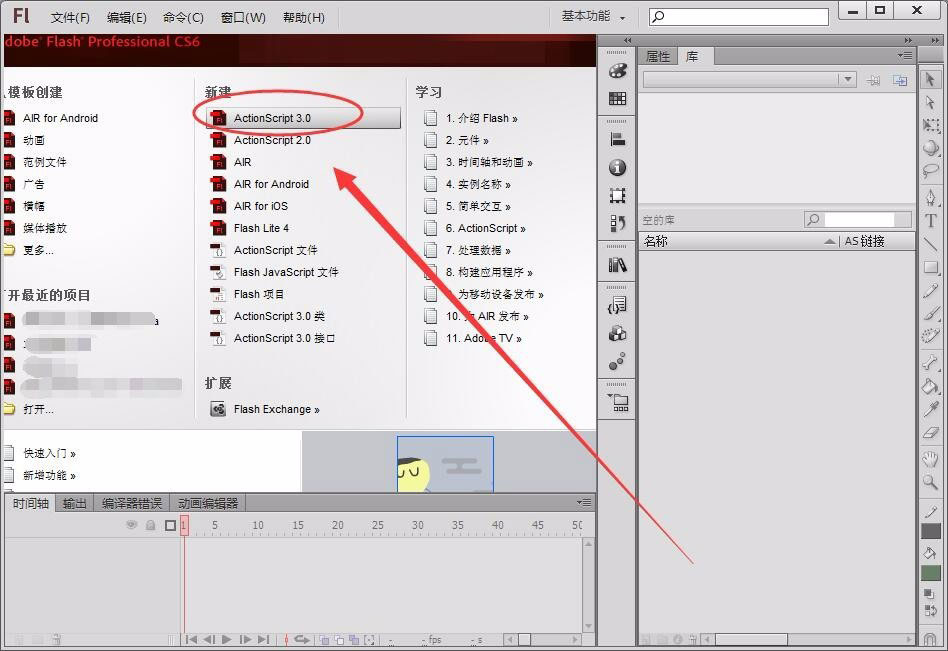Switch to the 输出 tab

pyautogui.click(x=74, y=504)
